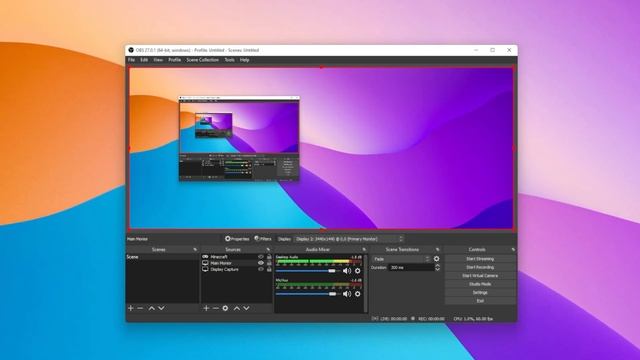Open the Profile menu

(x=175, y=60)
